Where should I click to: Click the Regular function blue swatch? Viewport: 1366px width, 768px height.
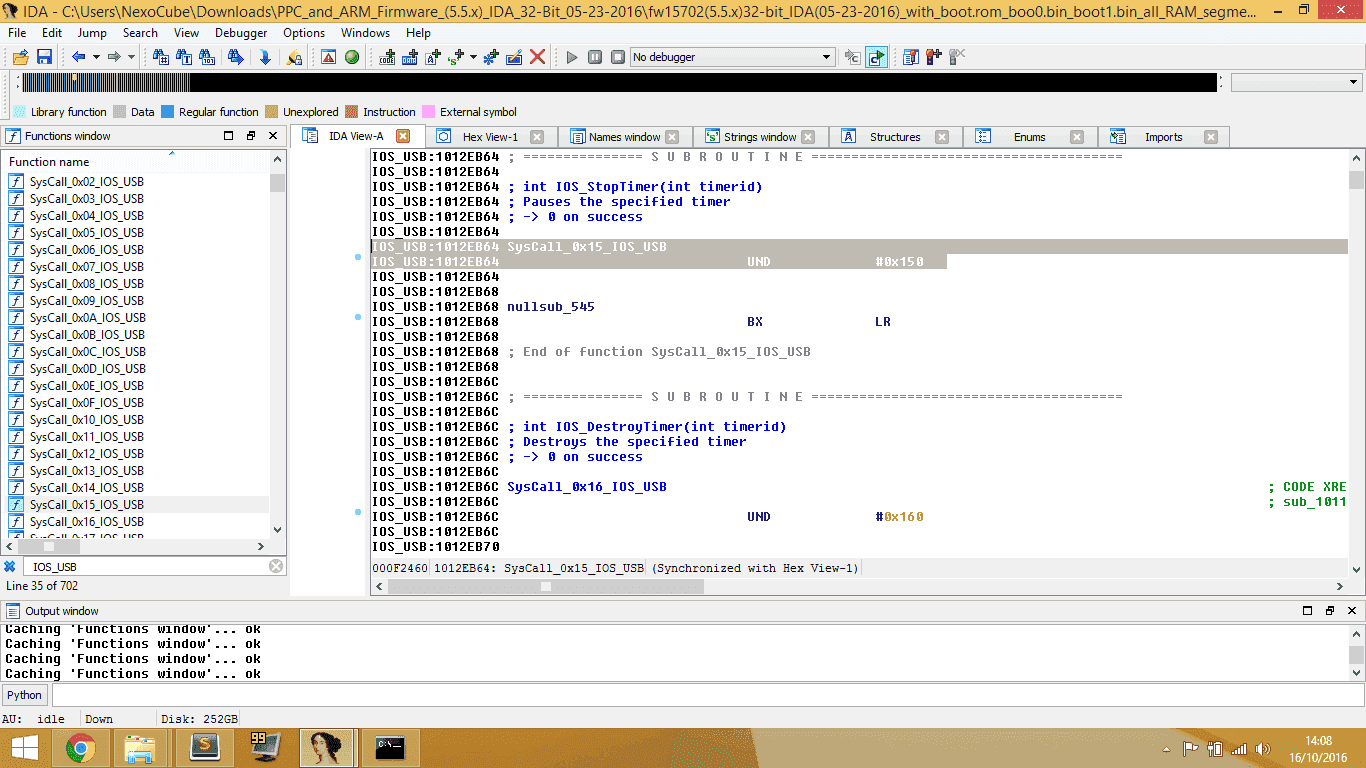tap(168, 112)
